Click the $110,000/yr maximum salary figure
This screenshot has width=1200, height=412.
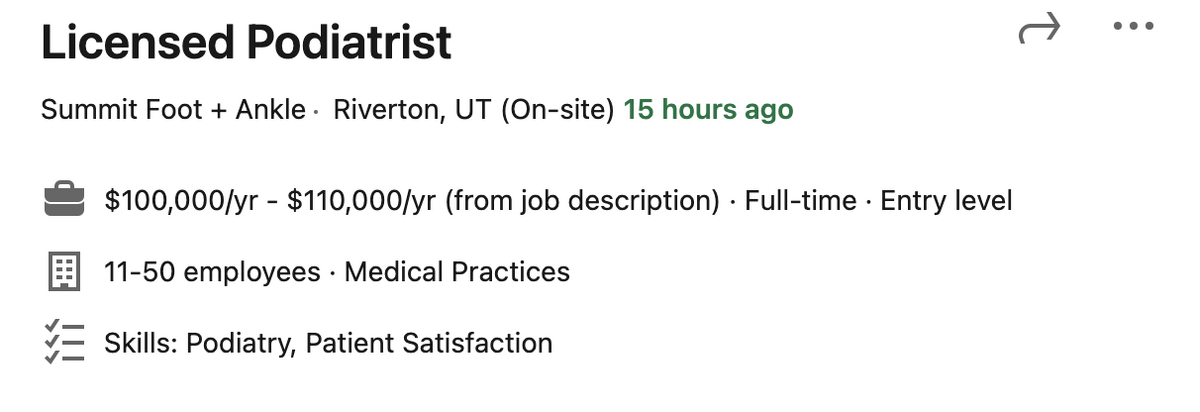(x=362, y=201)
